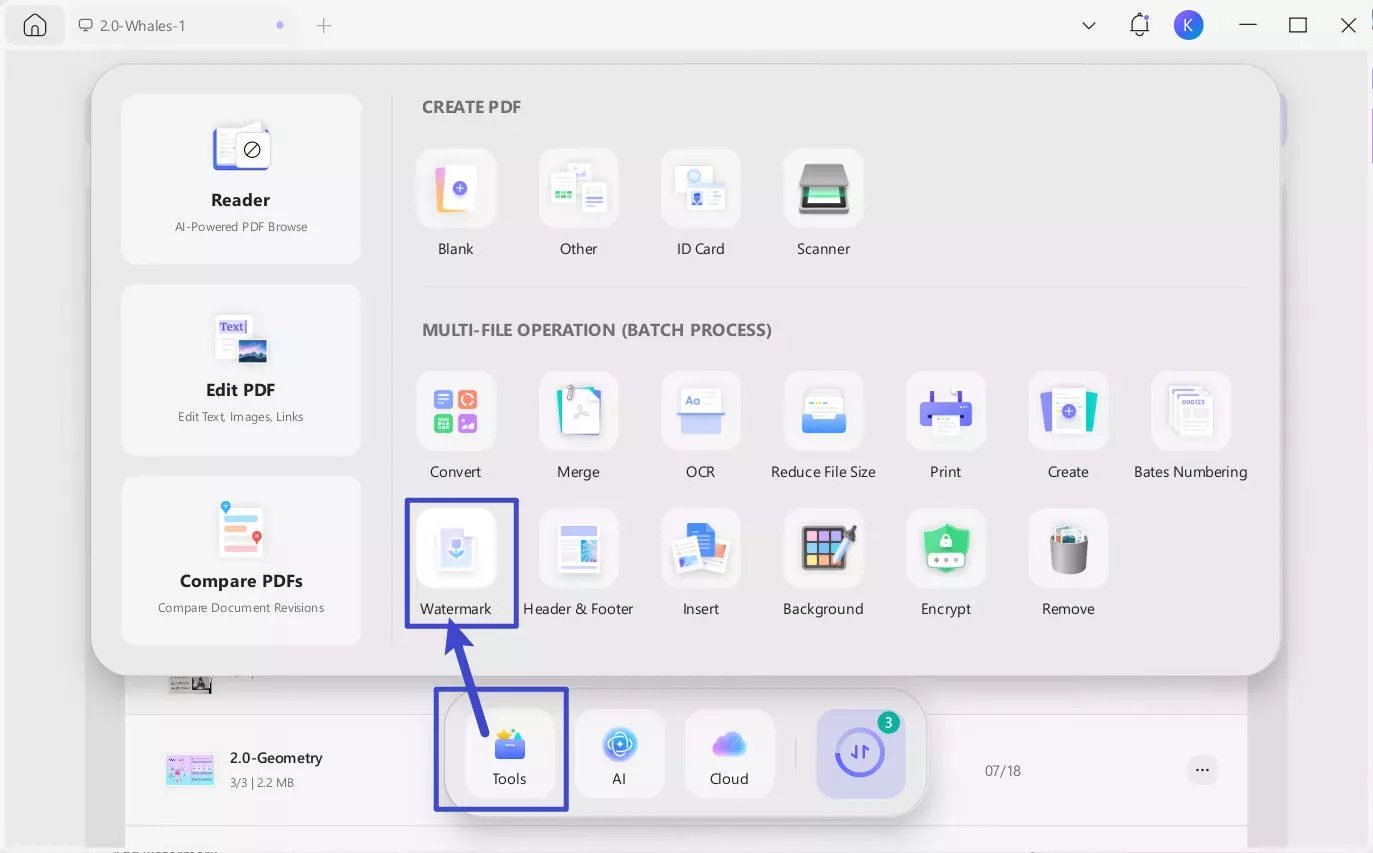Open the Blank PDF creation tool
Viewport: 1373px width, 853px height.
click(456, 189)
